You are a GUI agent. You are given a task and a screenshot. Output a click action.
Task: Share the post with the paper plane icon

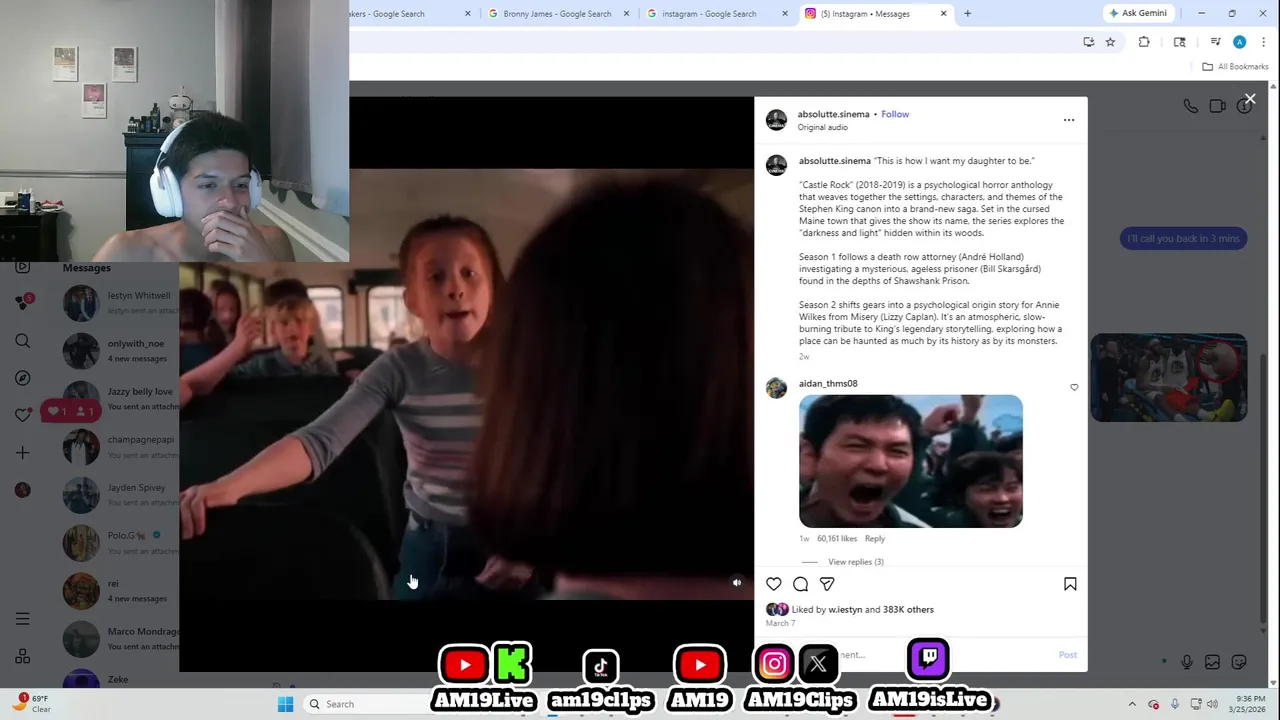[x=827, y=584]
